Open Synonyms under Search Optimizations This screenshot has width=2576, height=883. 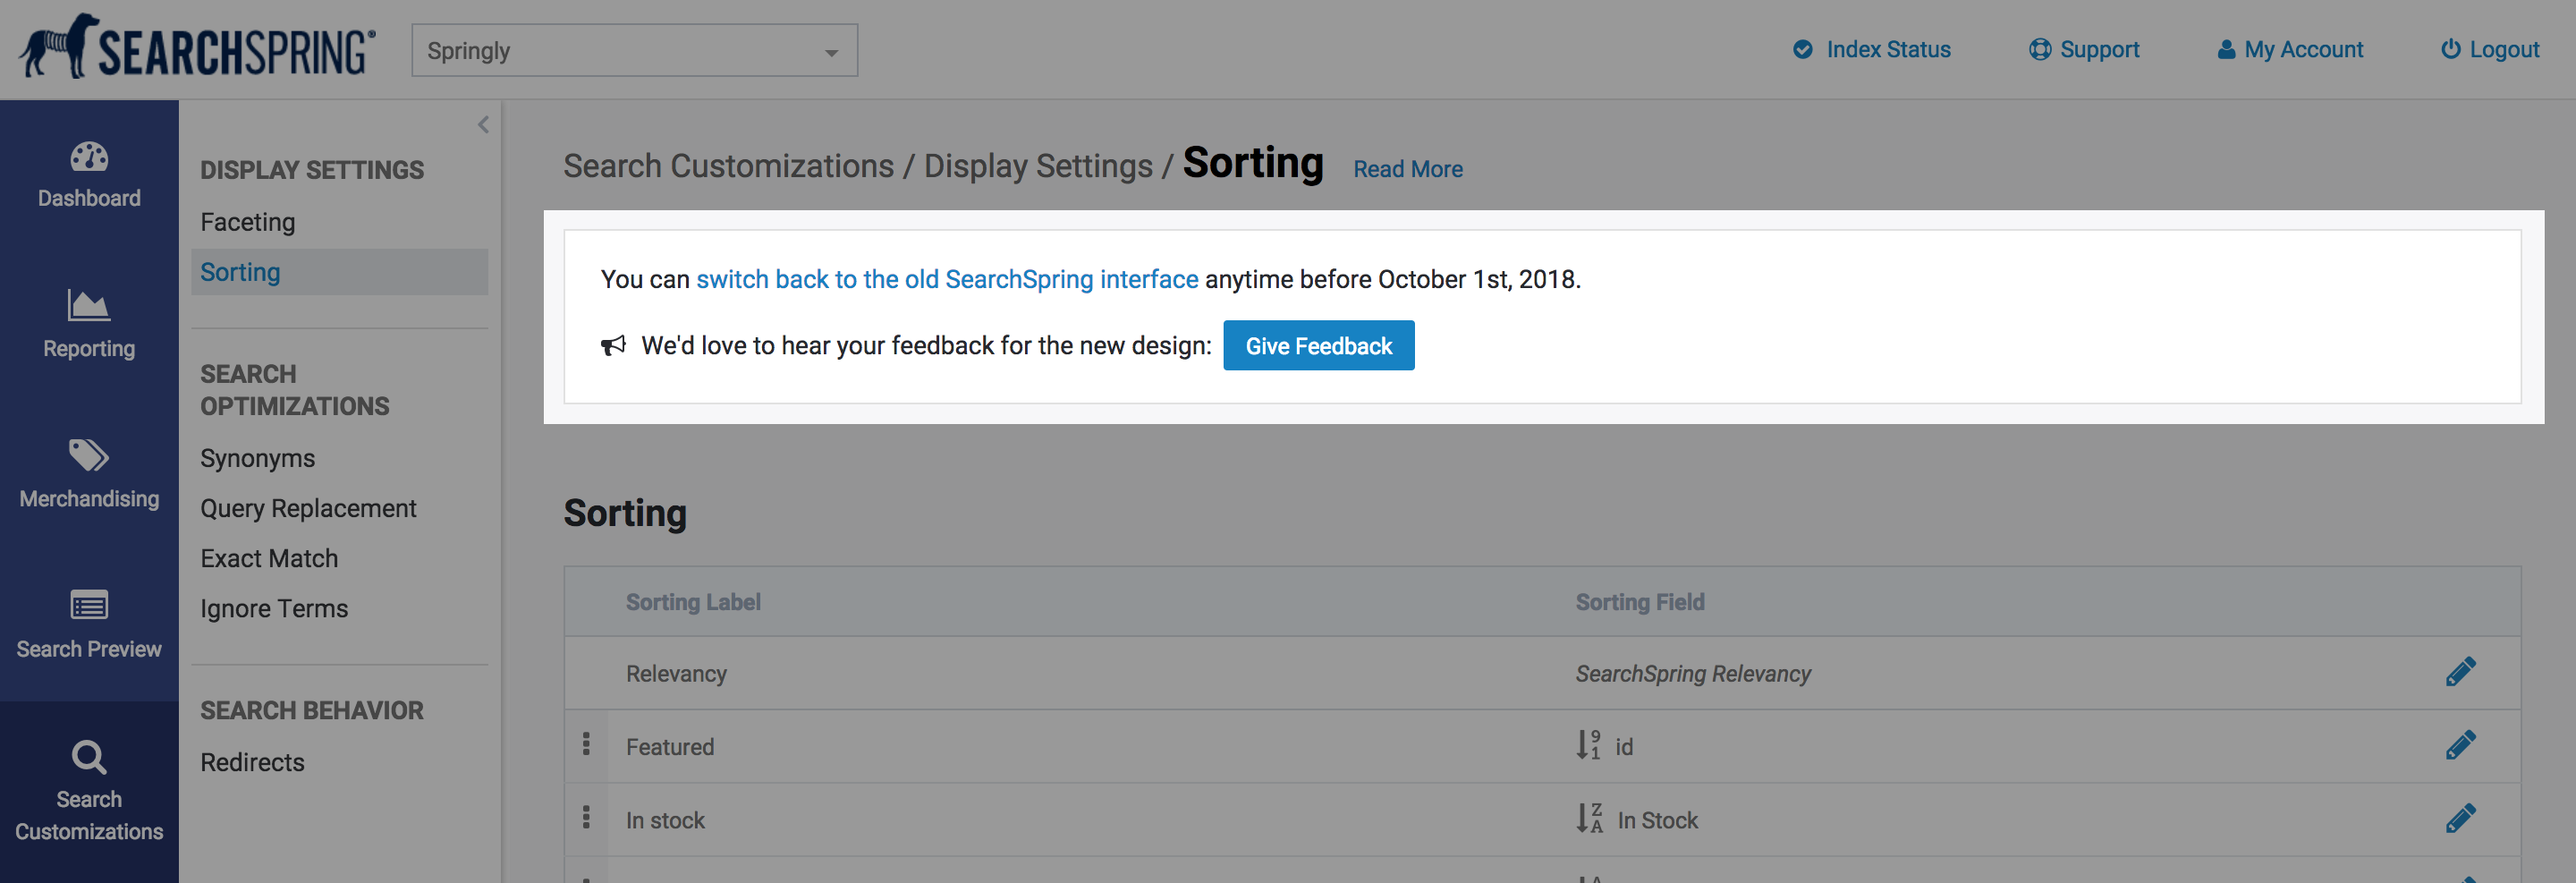click(x=257, y=458)
